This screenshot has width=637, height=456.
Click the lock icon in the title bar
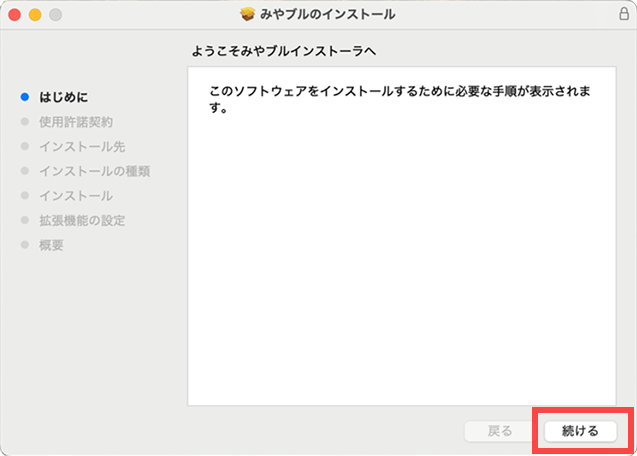[x=624, y=15]
